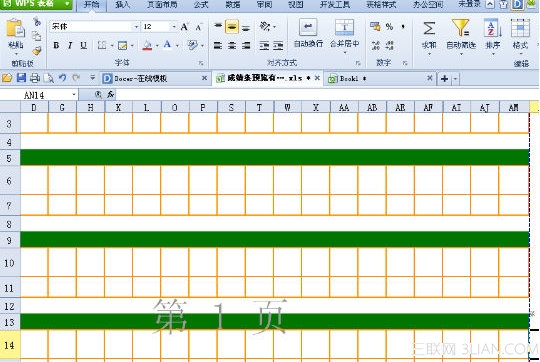540x362 pixels.
Task: Open the quick access toolbar customize dropdown
Action: [x=92, y=78]
